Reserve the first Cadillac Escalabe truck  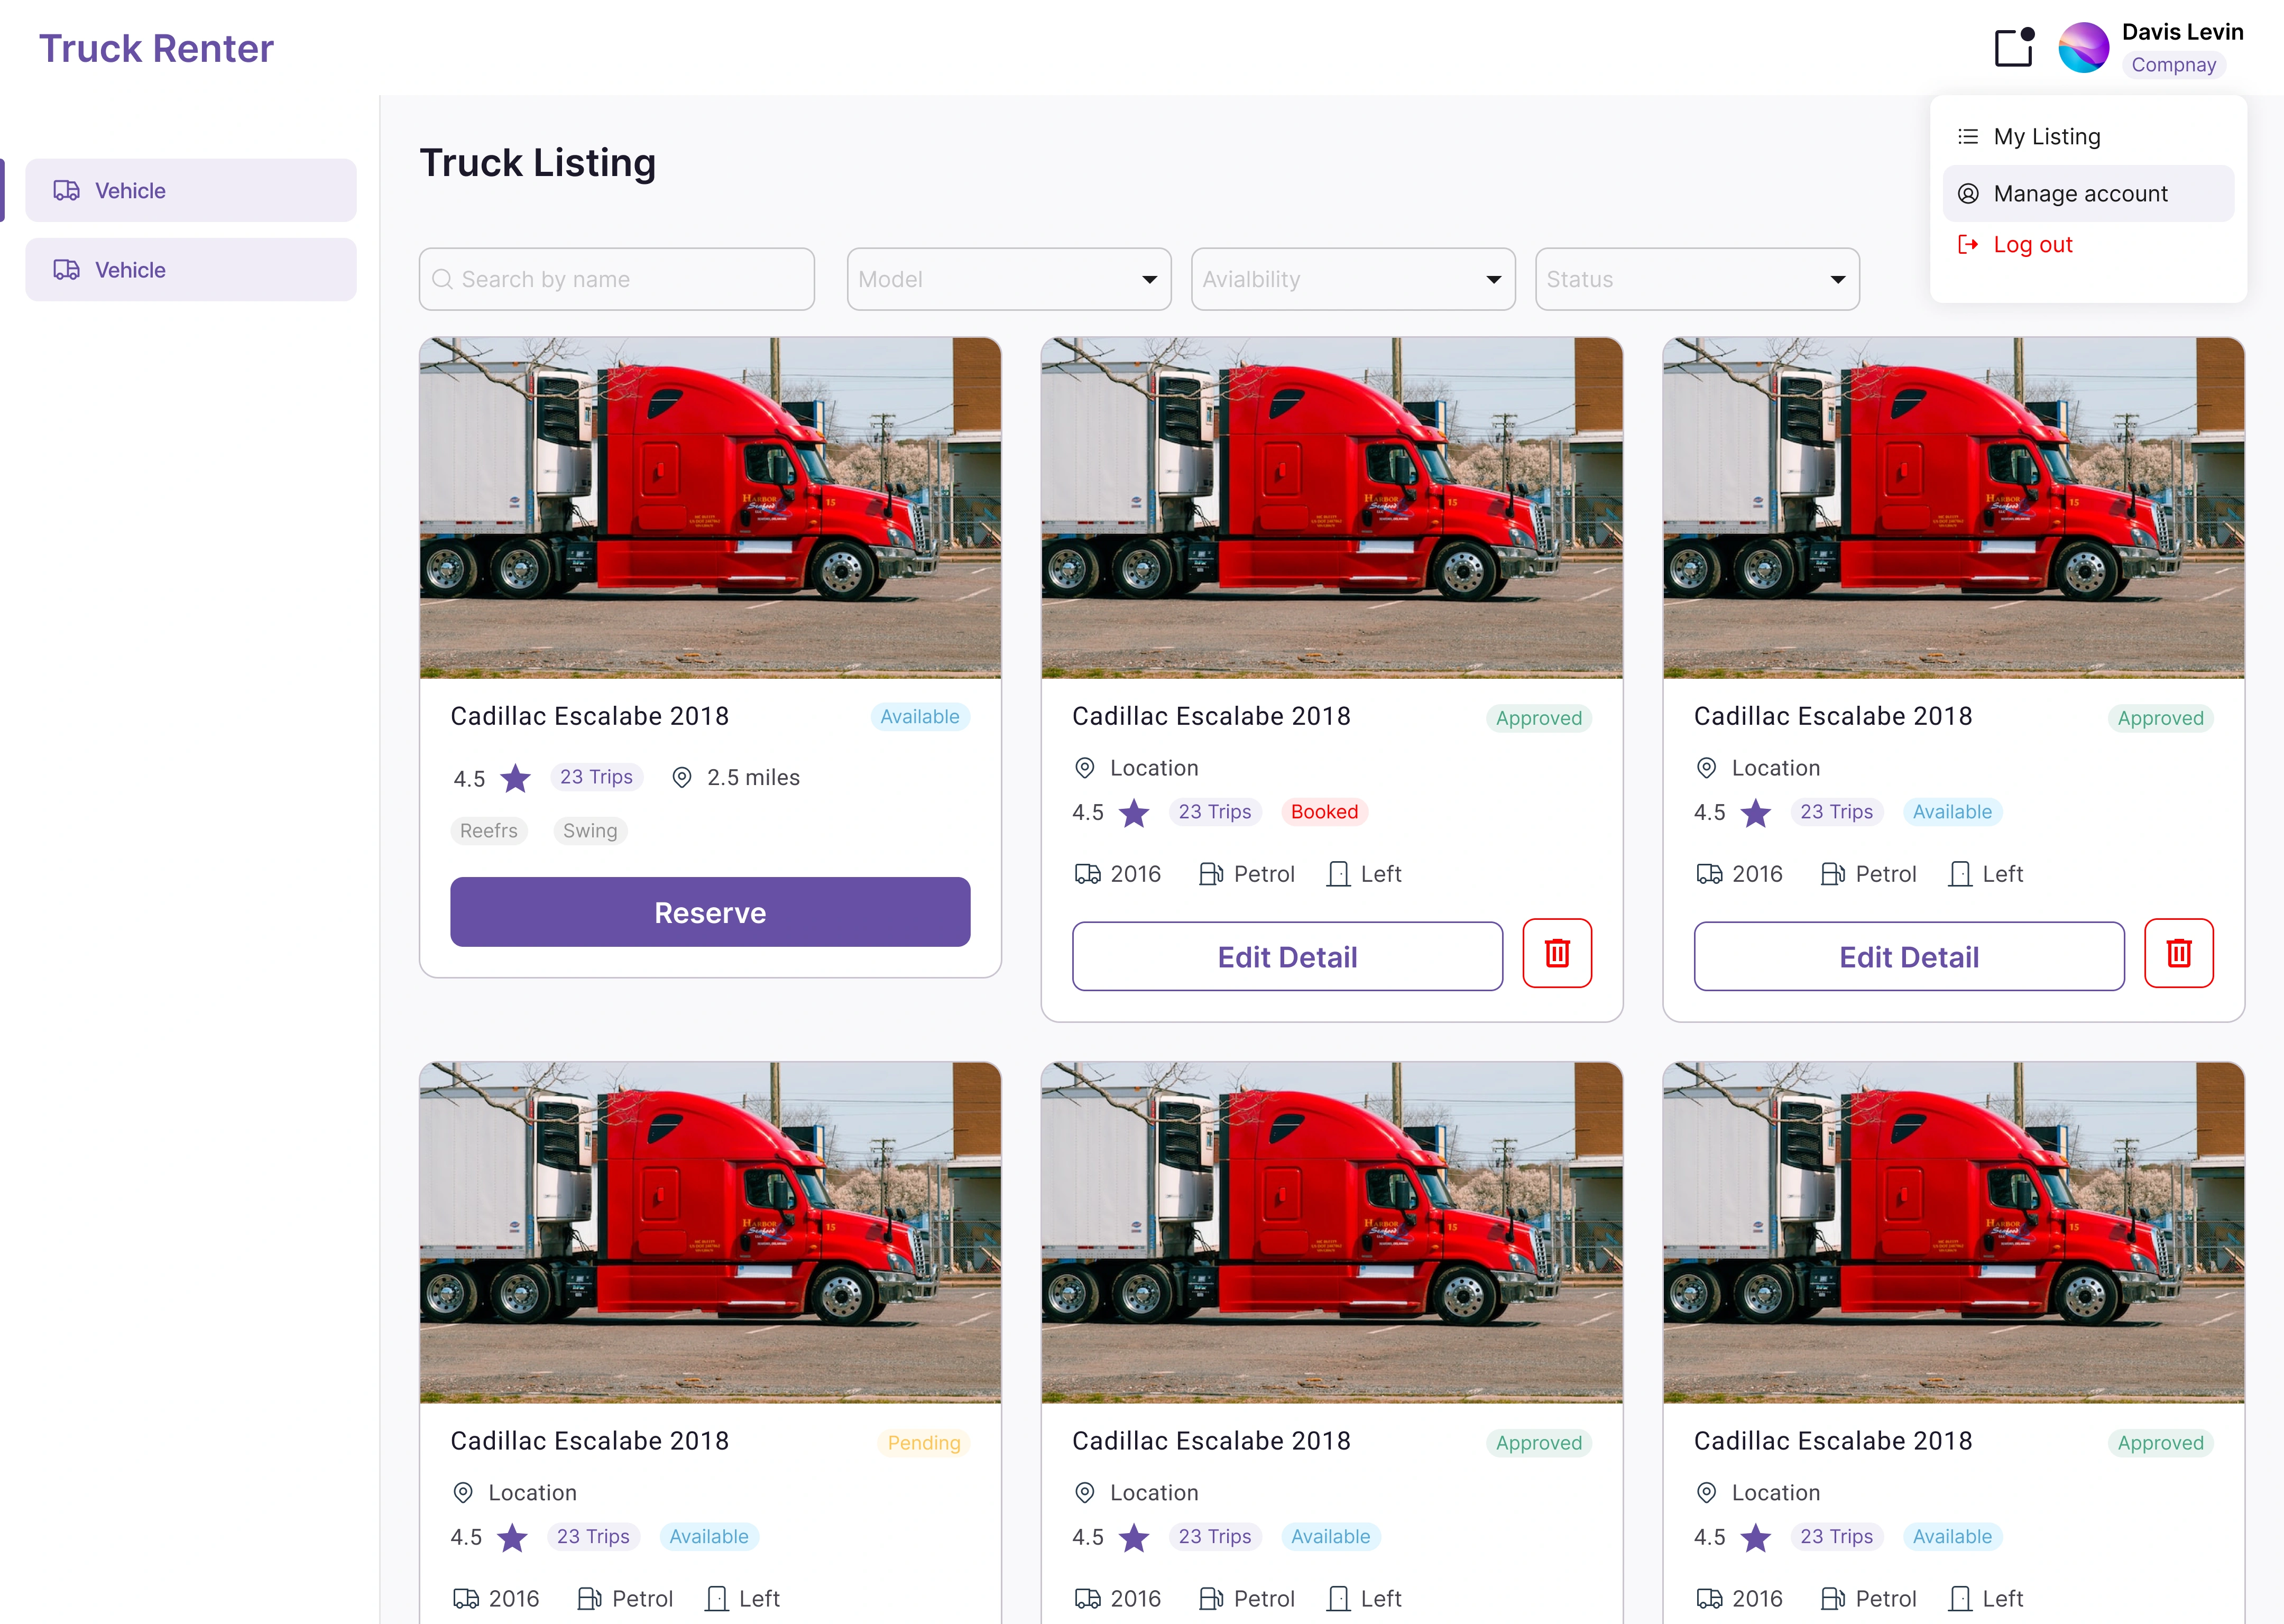710,912
